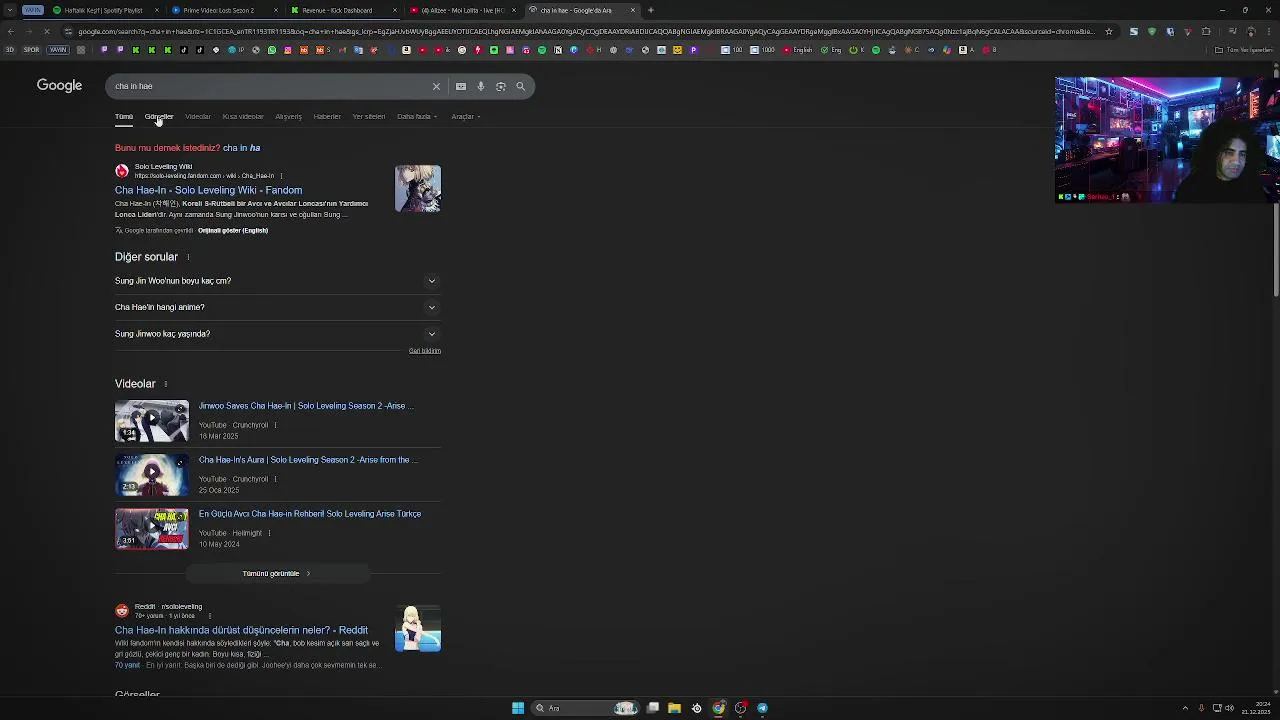Stop loading the page in the browser
The width and height of the screenshot is (1280, 720).
tap(46, 31)
